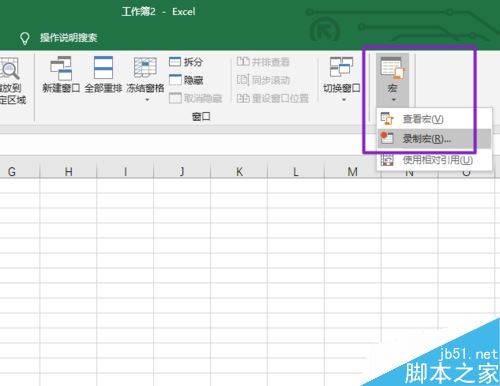Click the 窗口 group label
500x386 pixels.
[201, 116]
